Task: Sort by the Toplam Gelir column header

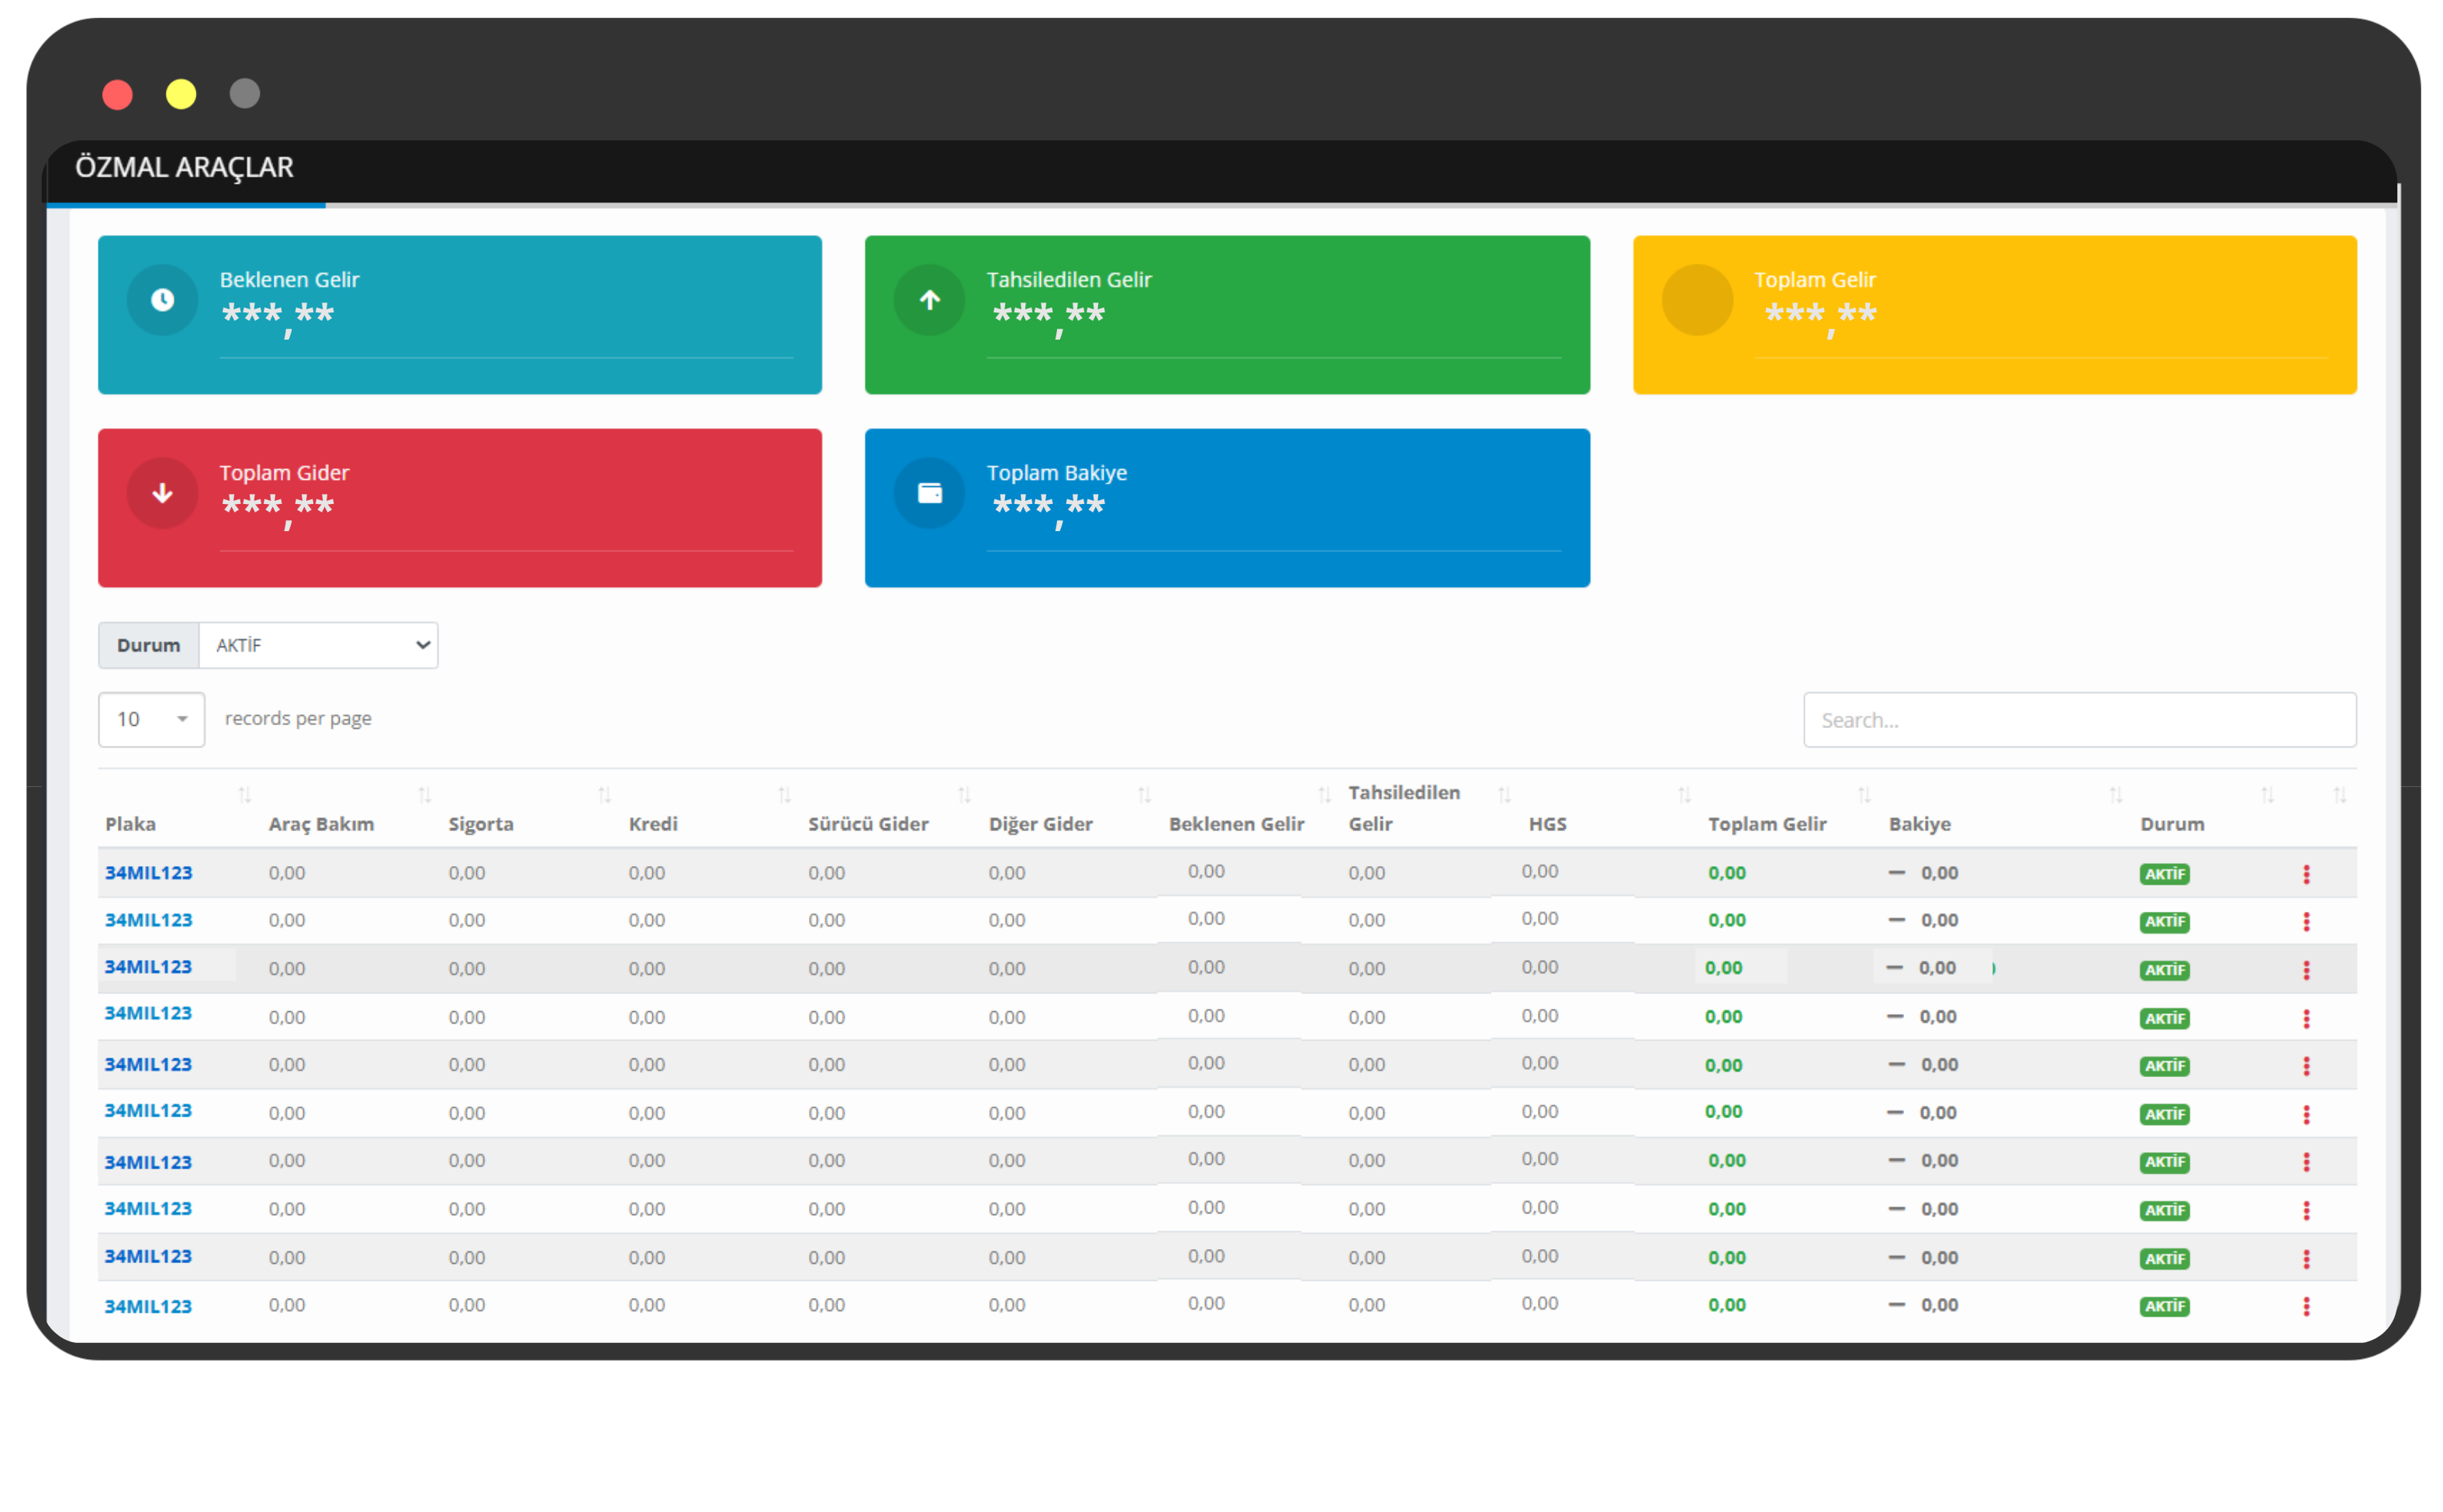Action: (x=1767, y=824)
